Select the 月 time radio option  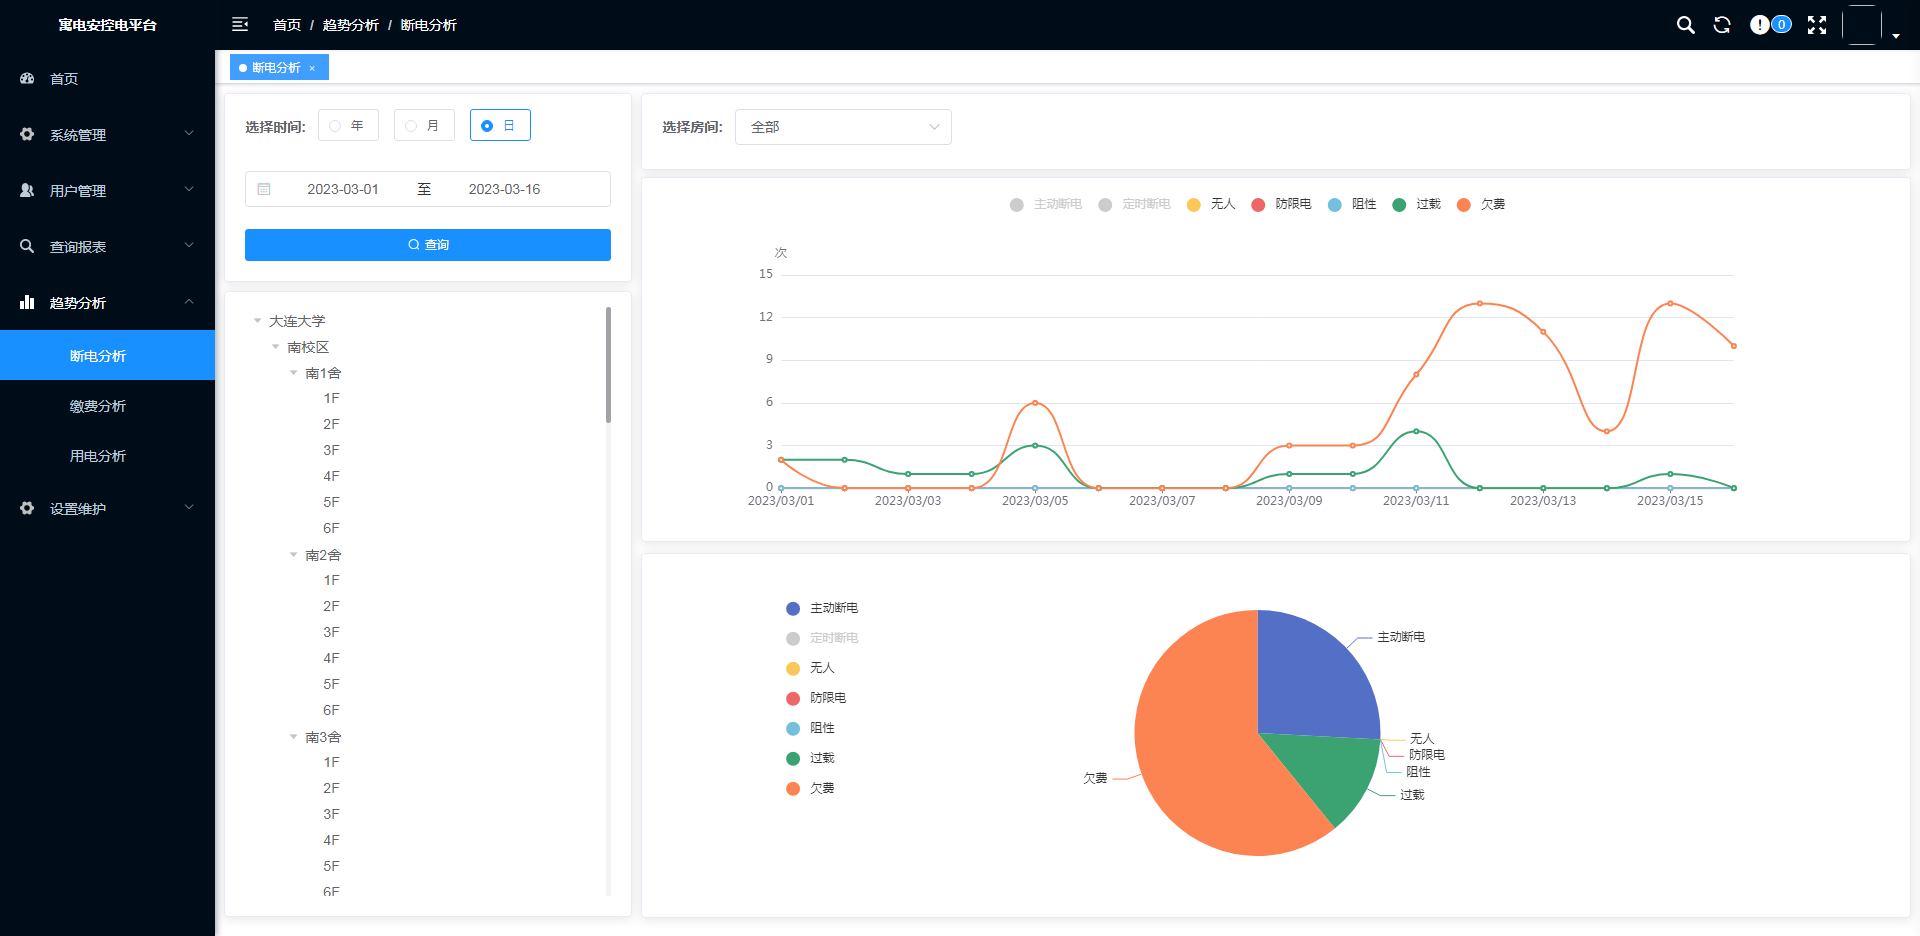coord(424,125)
